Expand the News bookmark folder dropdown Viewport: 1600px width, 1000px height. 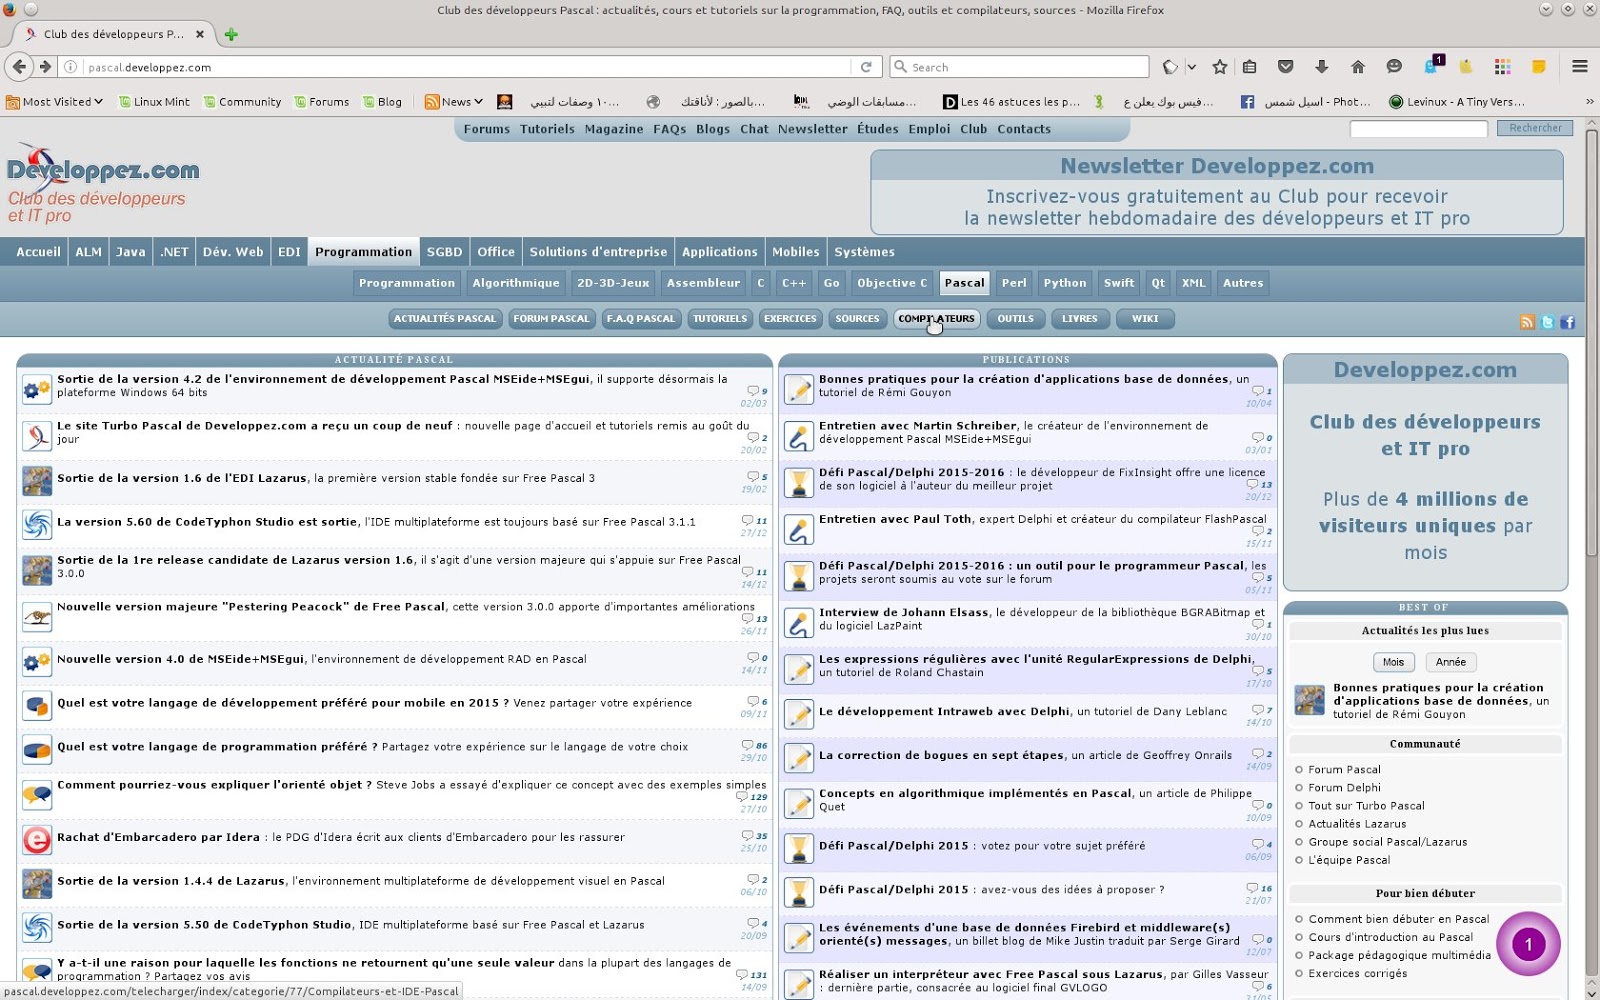[x=454, y=102]
